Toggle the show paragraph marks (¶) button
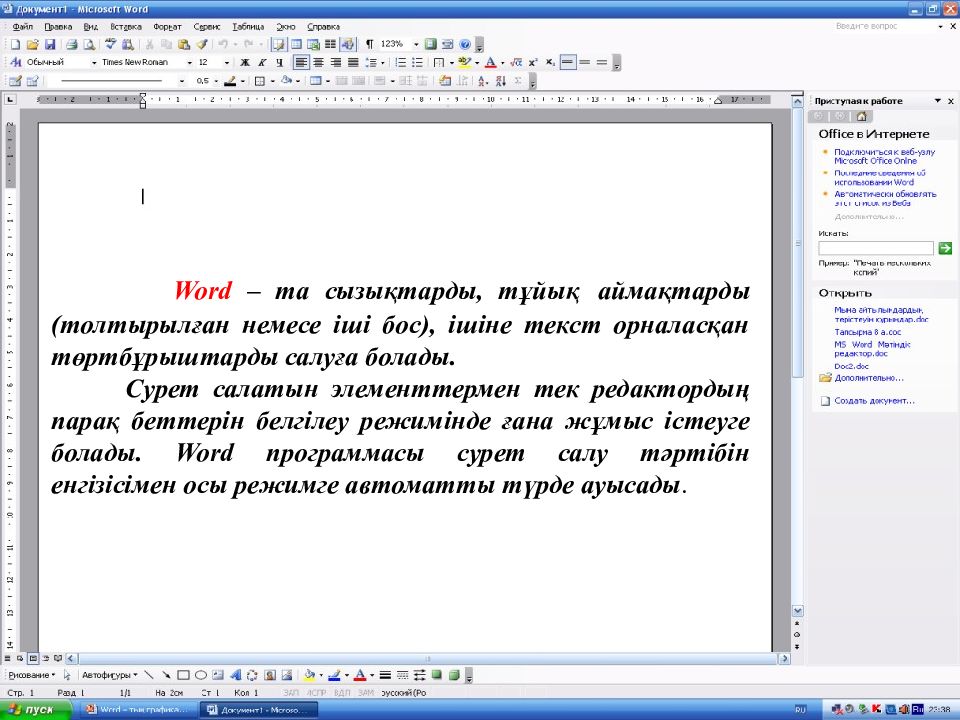Viewport: 960px width, 720px height. [369, 44]
